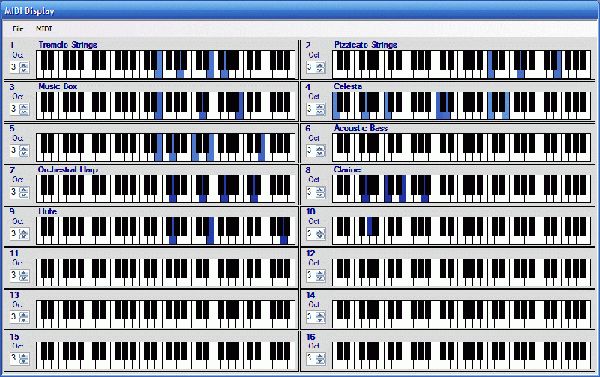Click octave spinner arrows for channel 10

coord(320,233)
